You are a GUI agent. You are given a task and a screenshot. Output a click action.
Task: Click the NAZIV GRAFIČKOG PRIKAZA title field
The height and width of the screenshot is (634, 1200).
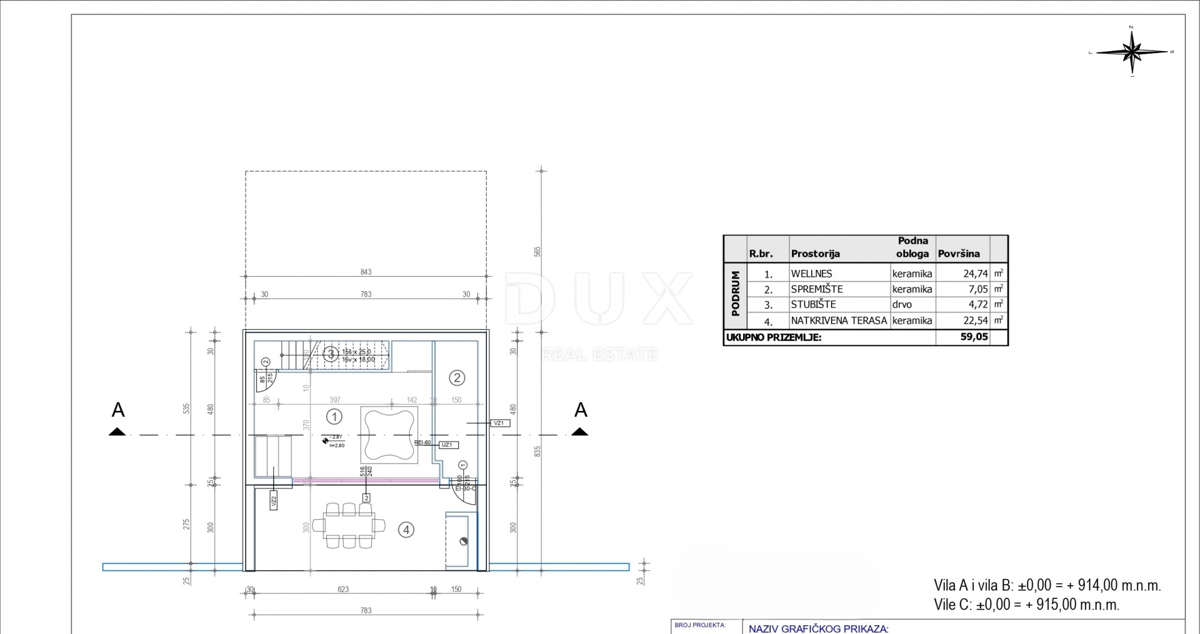tap(818, 629)
